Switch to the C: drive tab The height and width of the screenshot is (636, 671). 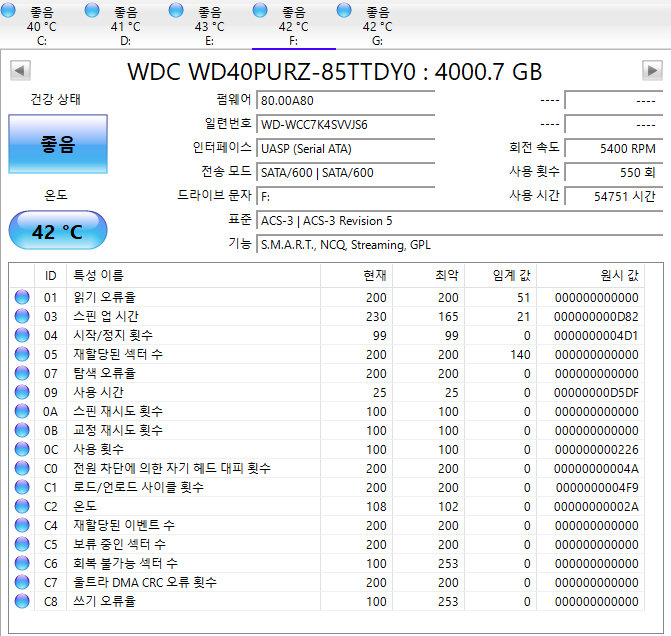(41, 25)
